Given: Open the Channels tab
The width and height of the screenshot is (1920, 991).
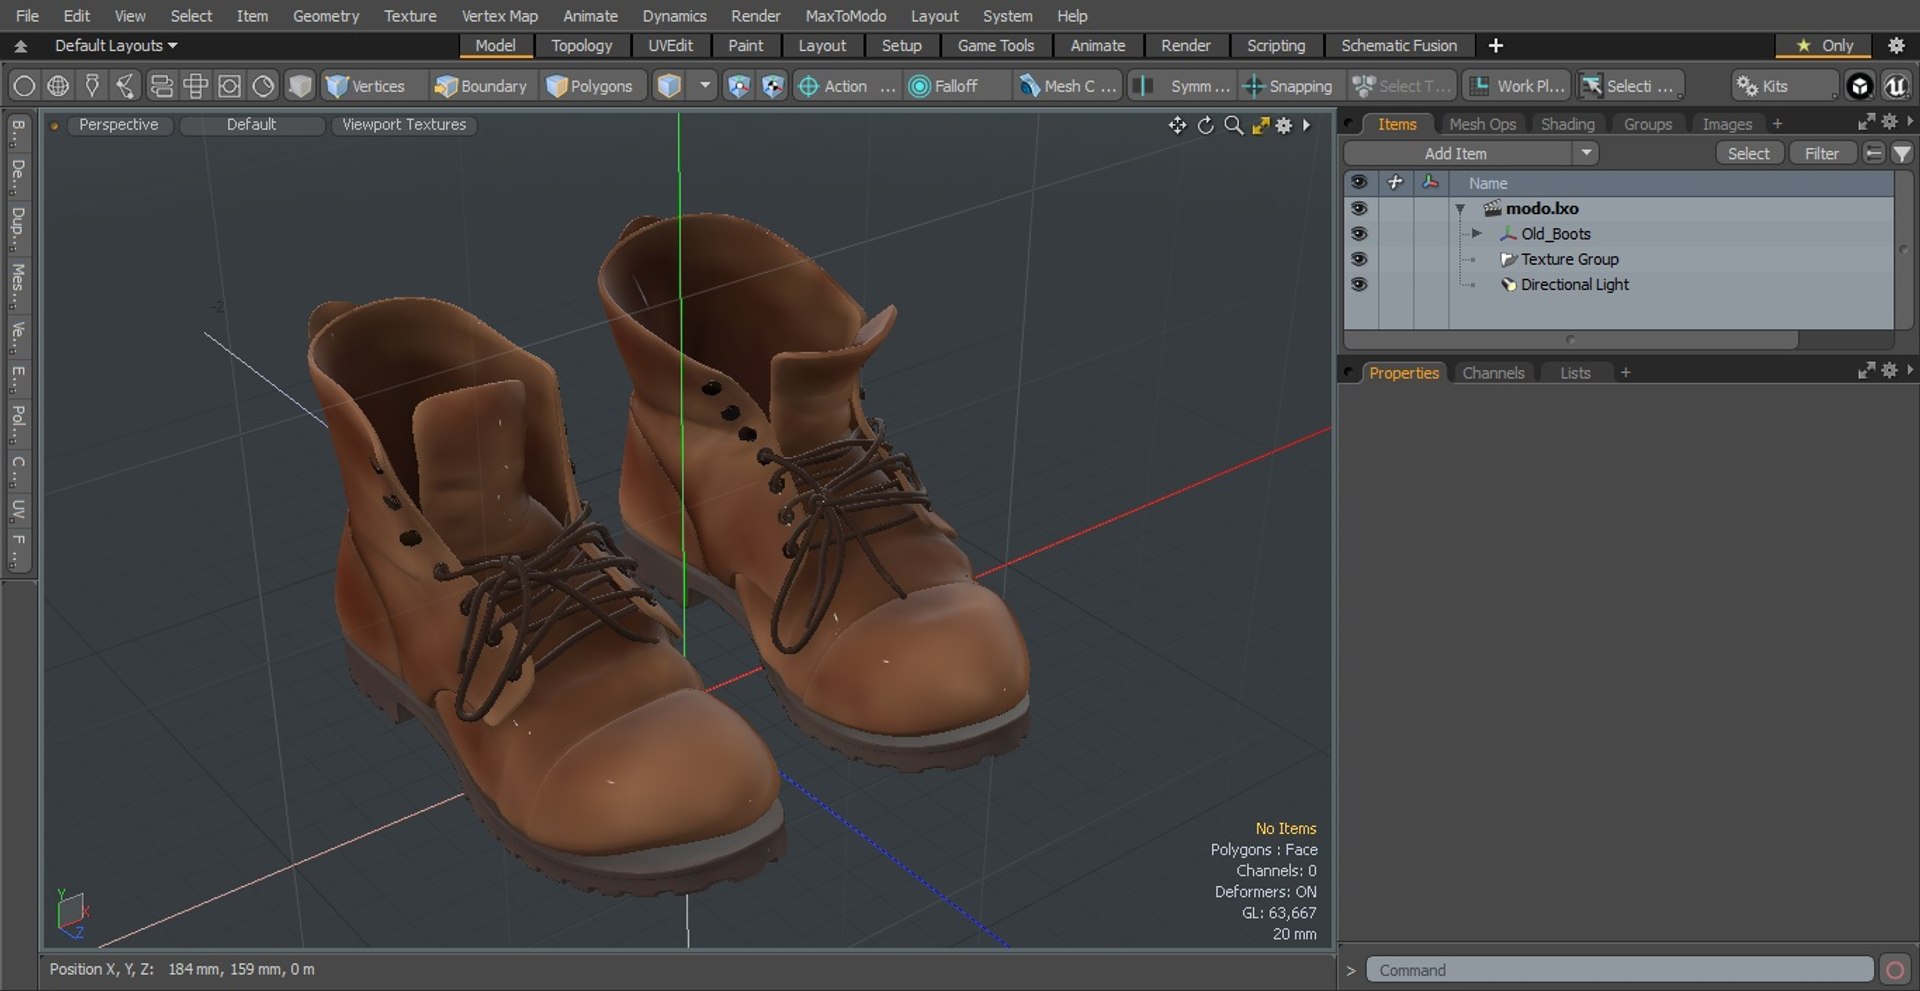Looking at the screenshot, I should (1493, 373).
